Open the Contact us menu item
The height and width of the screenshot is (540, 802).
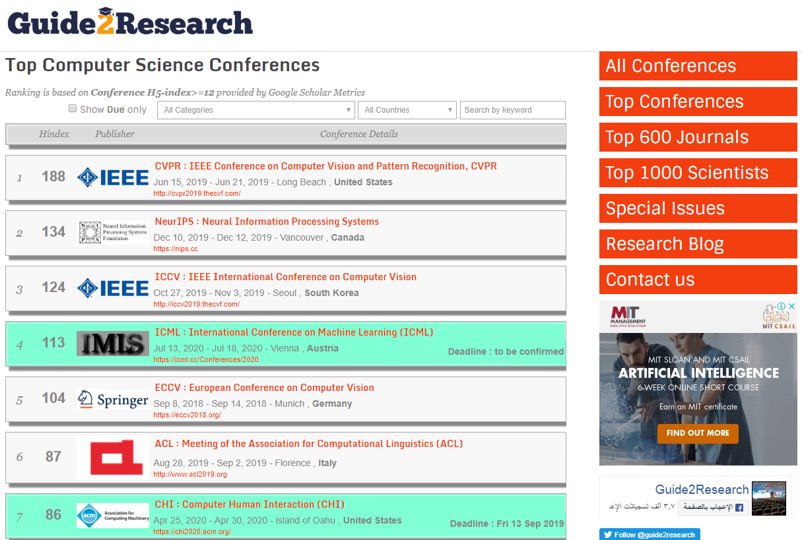(698, 279)
